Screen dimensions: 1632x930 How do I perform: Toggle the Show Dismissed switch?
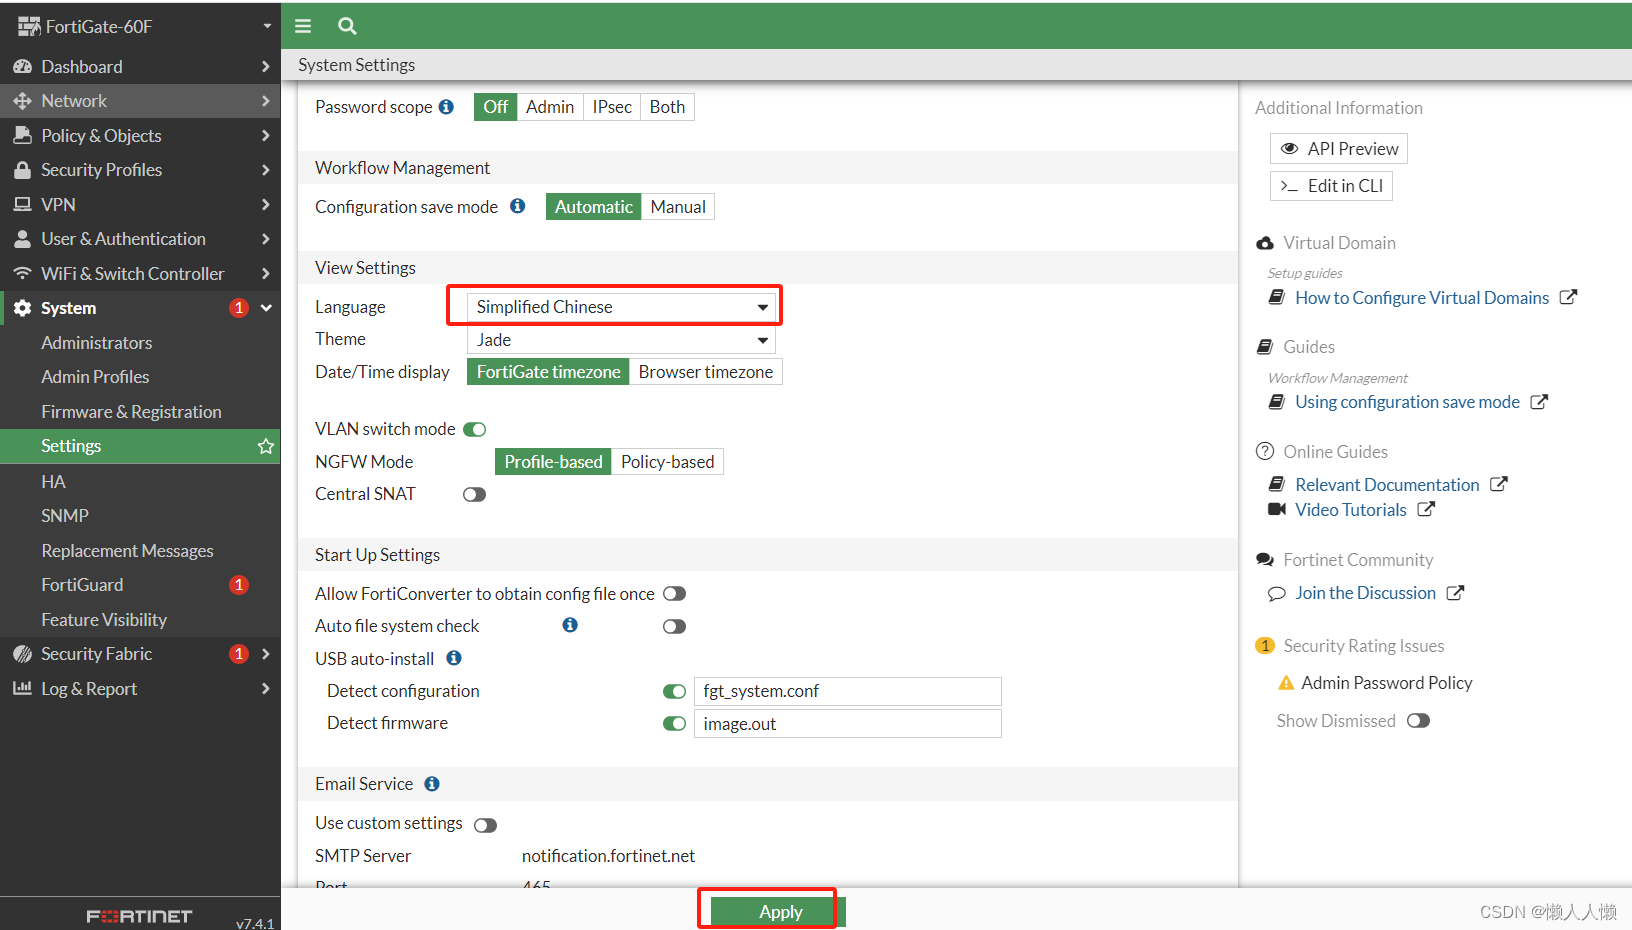[1419, 721]
